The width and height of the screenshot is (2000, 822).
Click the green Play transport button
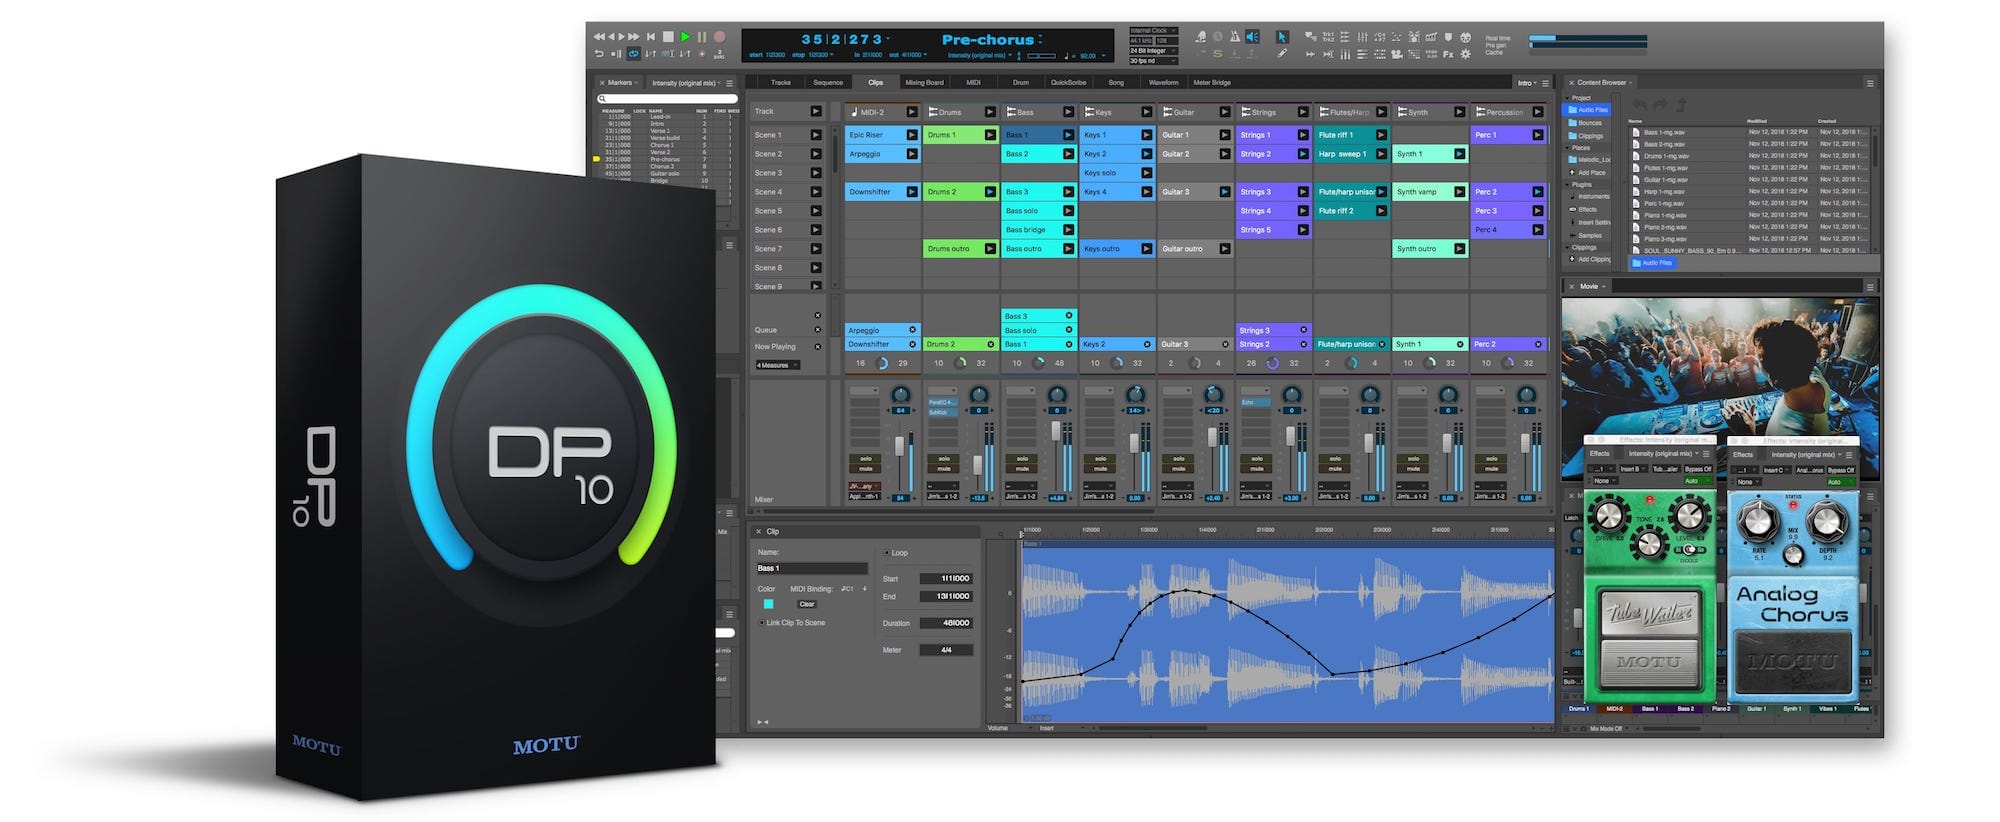(685, 37)
